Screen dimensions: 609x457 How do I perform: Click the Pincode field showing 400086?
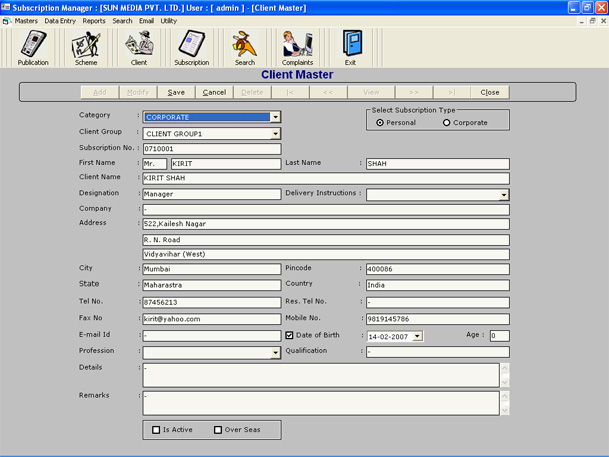click(x=438, y=269)
